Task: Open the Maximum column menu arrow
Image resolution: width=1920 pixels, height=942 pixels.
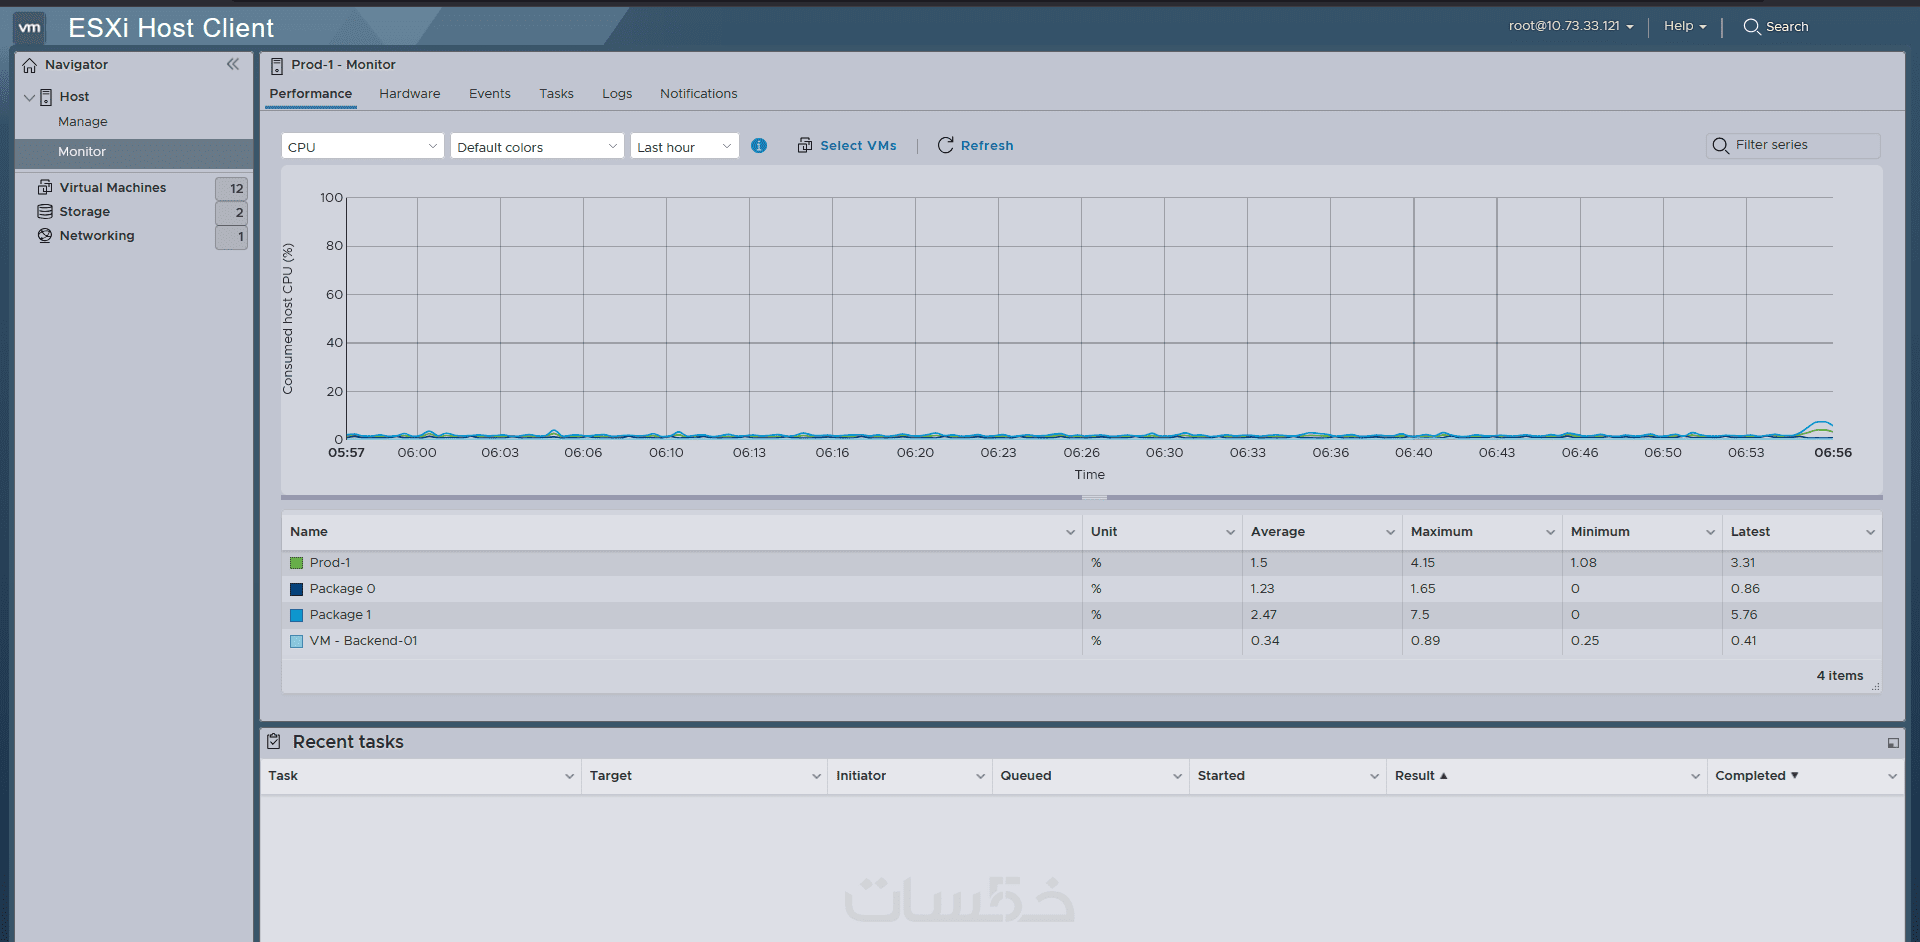Action: click(1550, 532)
